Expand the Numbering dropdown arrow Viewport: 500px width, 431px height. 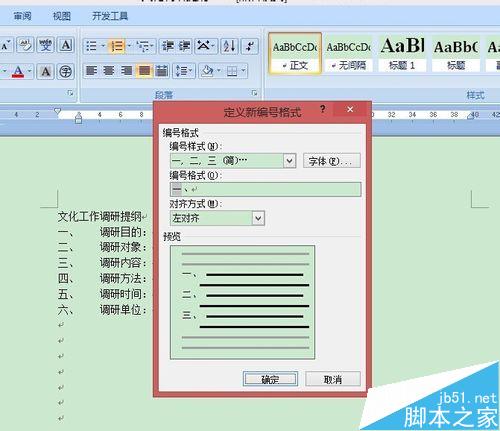[129, 46]
